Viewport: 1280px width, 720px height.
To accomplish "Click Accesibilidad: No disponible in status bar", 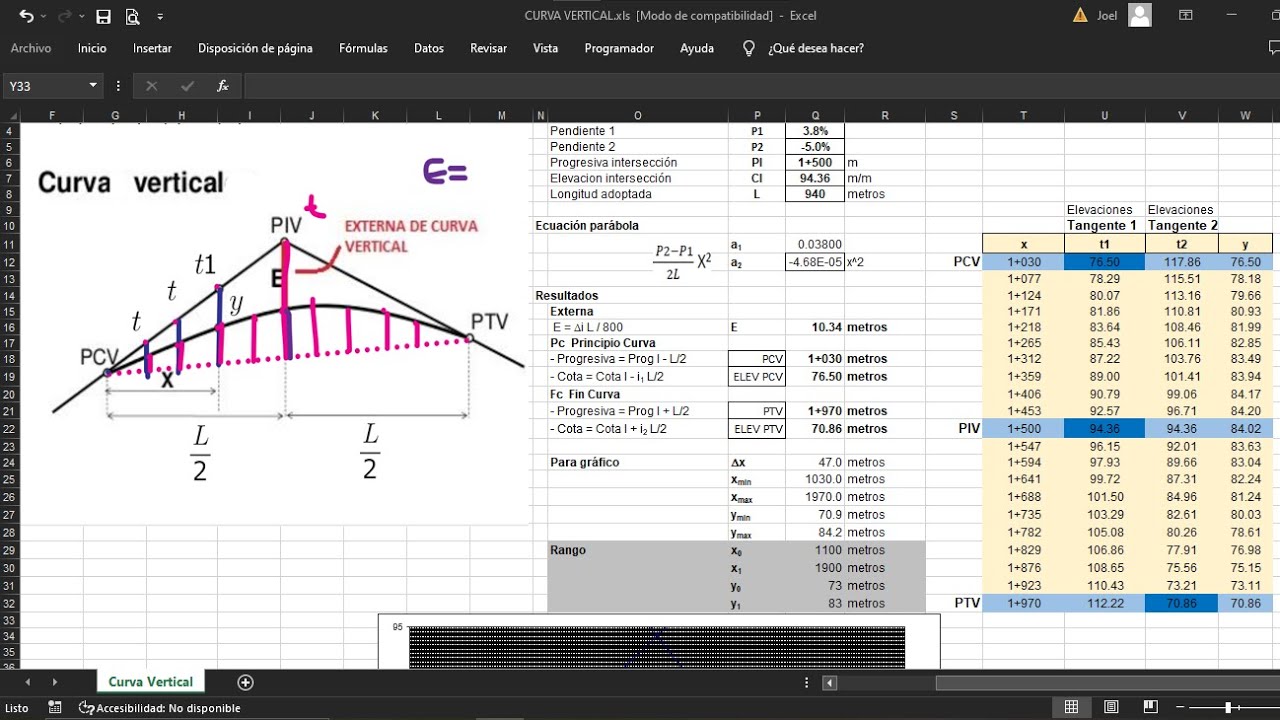I will coord(161,708).
